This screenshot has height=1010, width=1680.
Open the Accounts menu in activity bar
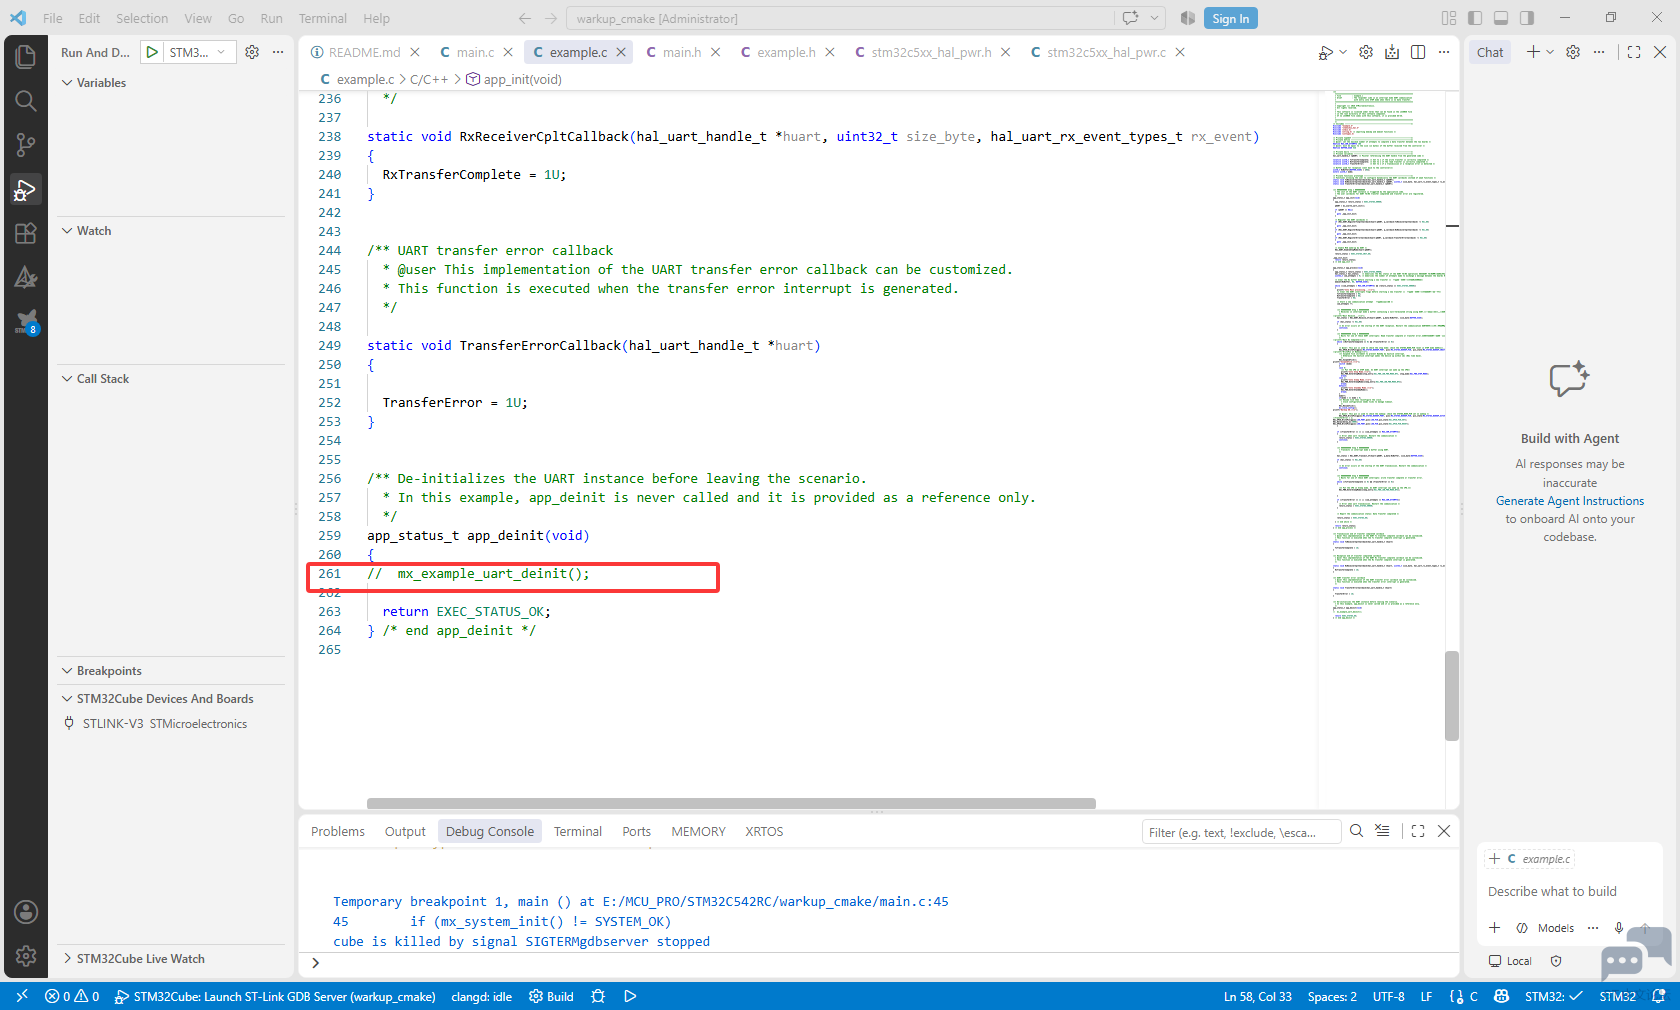[x=26, y=912]
